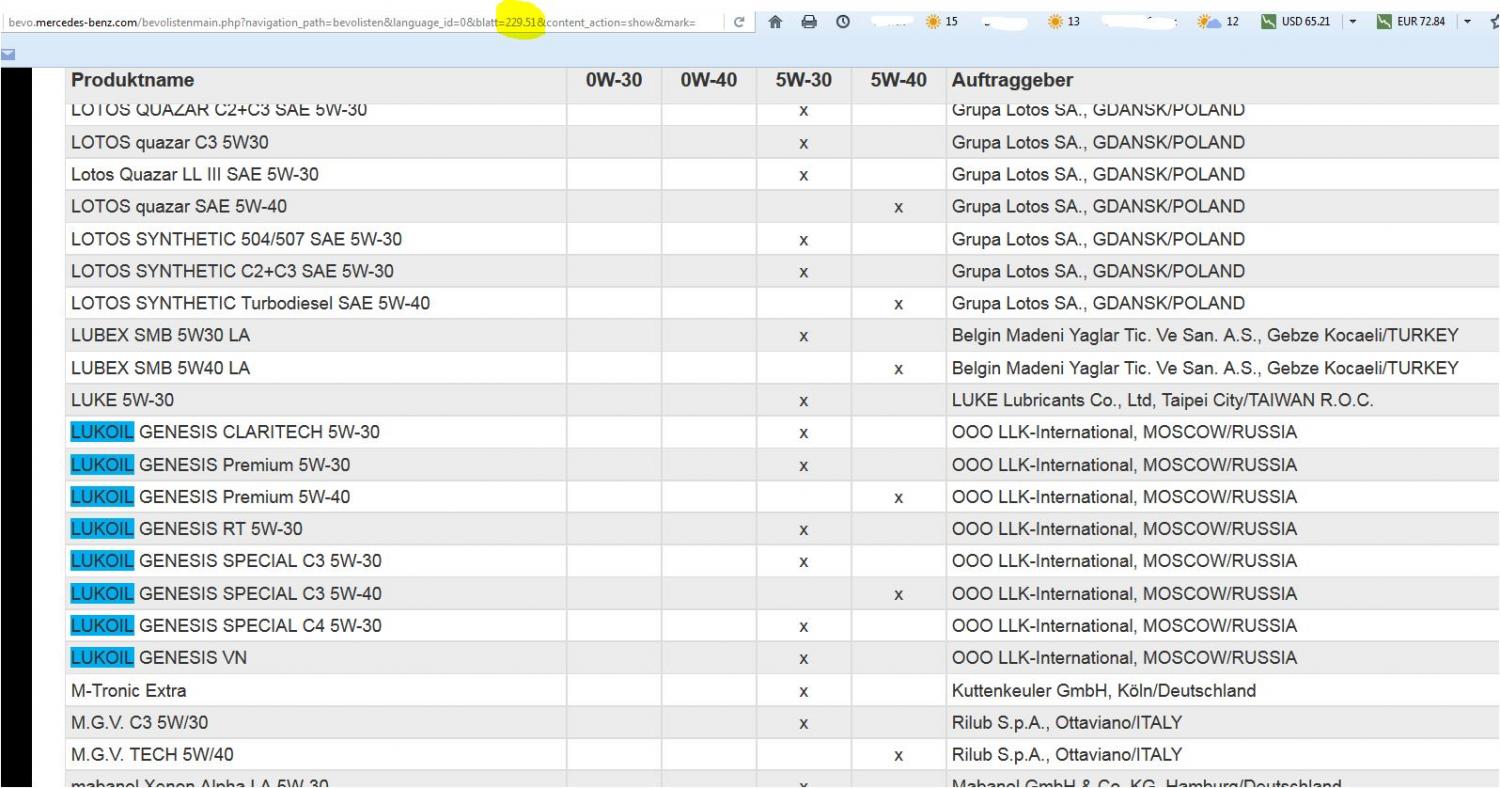Select LUKOIL GENESIS Premium 5W-30 product

click(x=210, y=465)
